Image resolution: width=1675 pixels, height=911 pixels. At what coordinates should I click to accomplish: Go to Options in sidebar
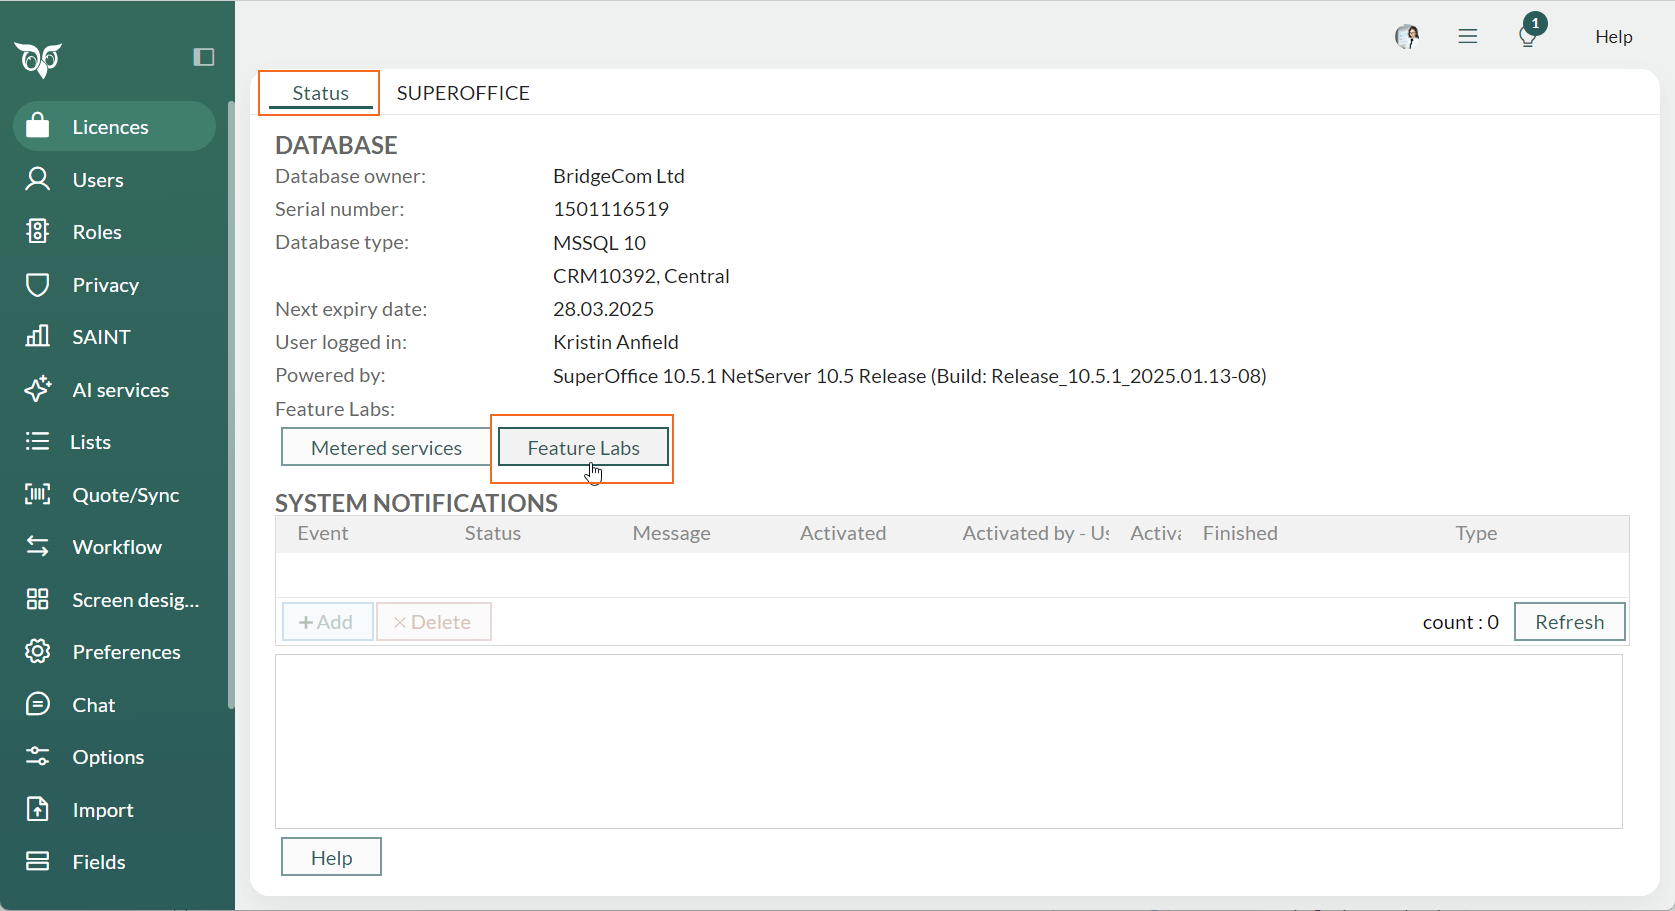(x=114, y=756)
